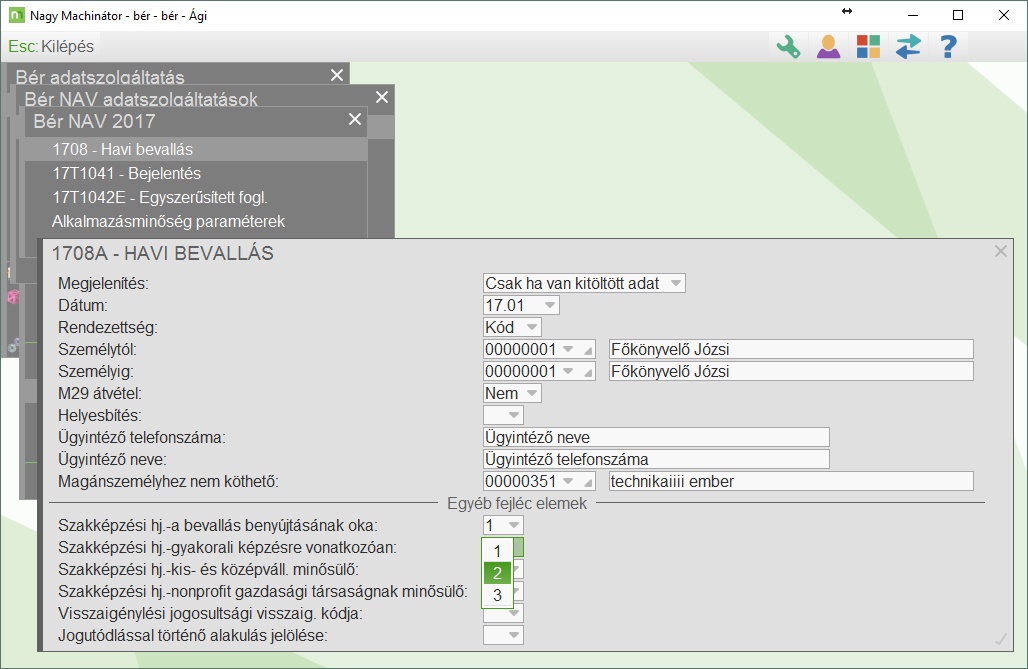1028x669 pixels.
Task: Choose highlighted option 2 in the list
Action: click(x=497, y=573)
